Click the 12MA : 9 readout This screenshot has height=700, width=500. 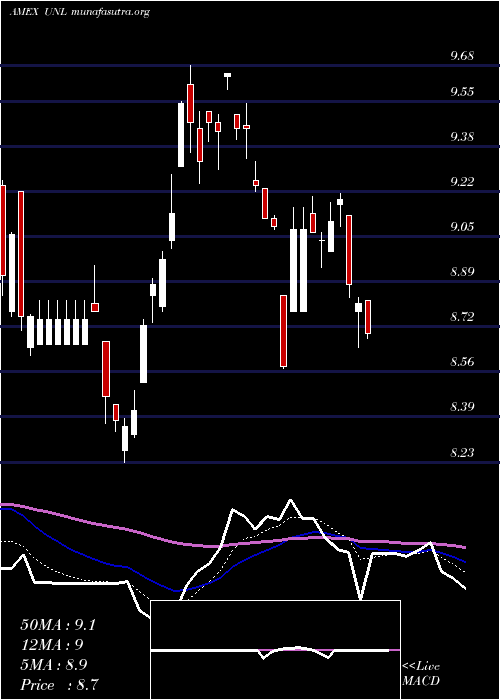point(52,645)
